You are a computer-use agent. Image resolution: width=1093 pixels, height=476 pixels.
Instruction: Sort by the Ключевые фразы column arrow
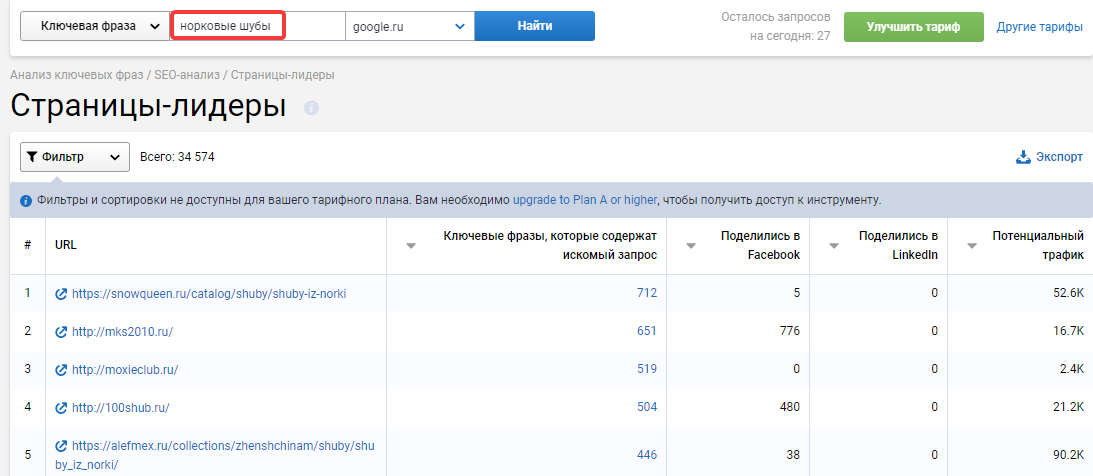click(x=411, y=245)
